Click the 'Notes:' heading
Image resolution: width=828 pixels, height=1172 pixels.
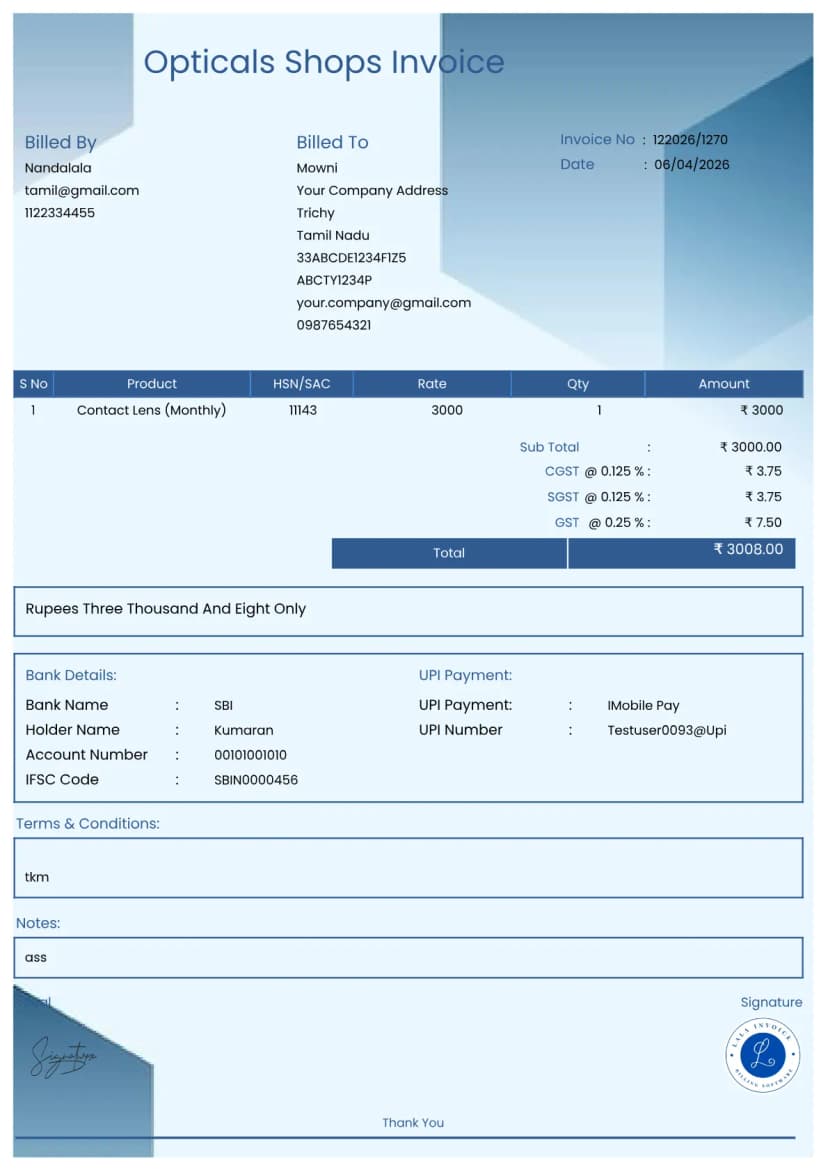(38, 923)
